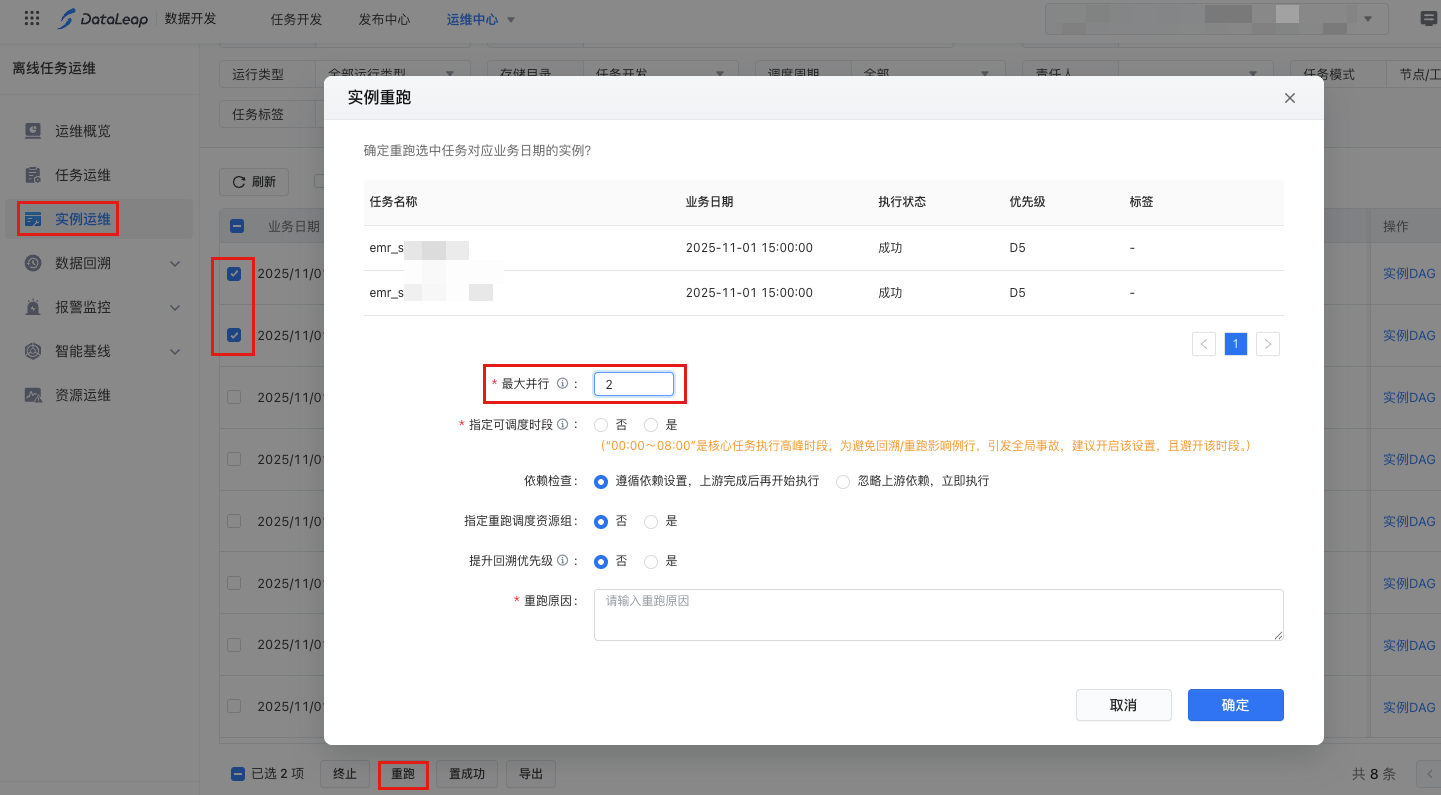Viewport: 1441px width, 795px height.
Task: Select 是 for 指定可调度时段
Action: 651,425
